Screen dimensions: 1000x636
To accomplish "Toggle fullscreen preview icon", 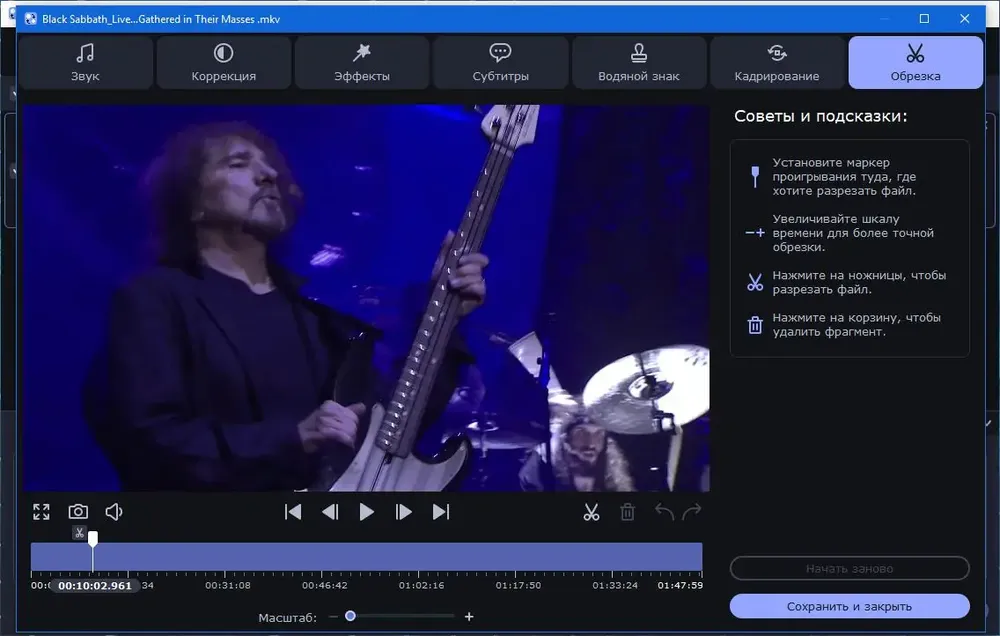I will [41, 512].
